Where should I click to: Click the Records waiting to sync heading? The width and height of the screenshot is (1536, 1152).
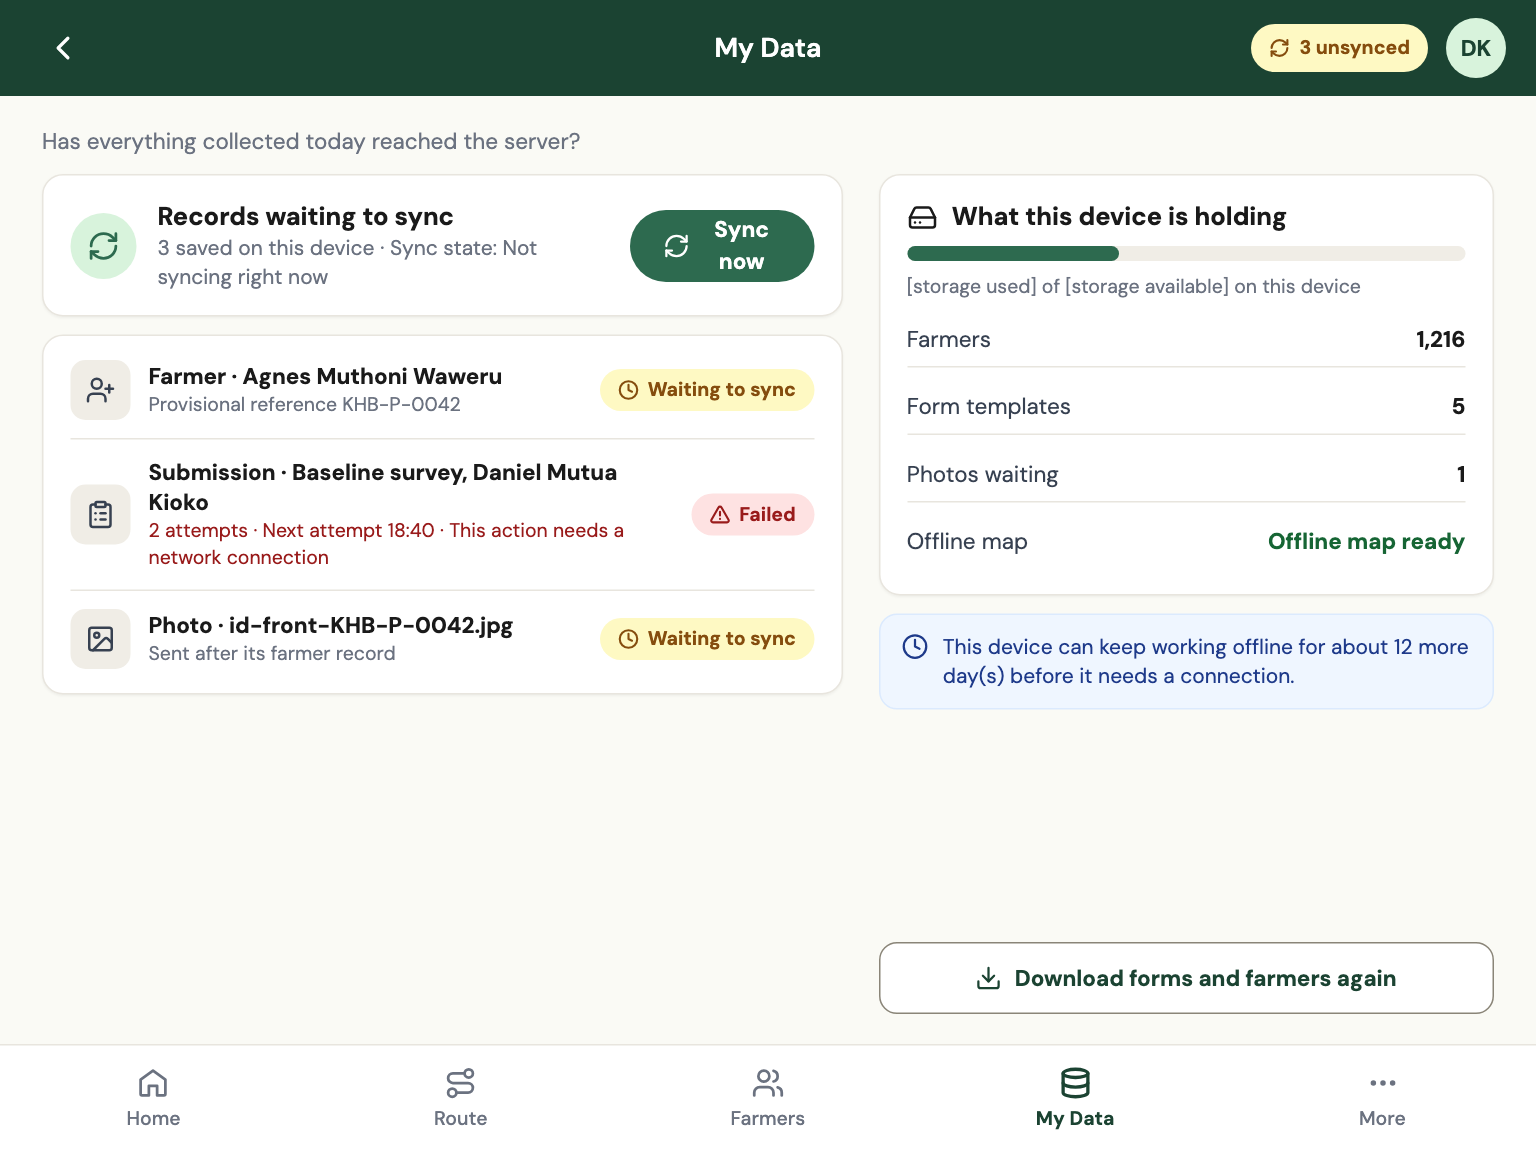(305, 217)
